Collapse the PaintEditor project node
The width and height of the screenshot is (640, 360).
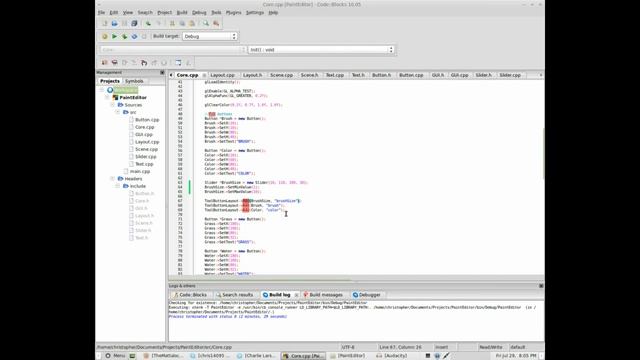[107, 98]
